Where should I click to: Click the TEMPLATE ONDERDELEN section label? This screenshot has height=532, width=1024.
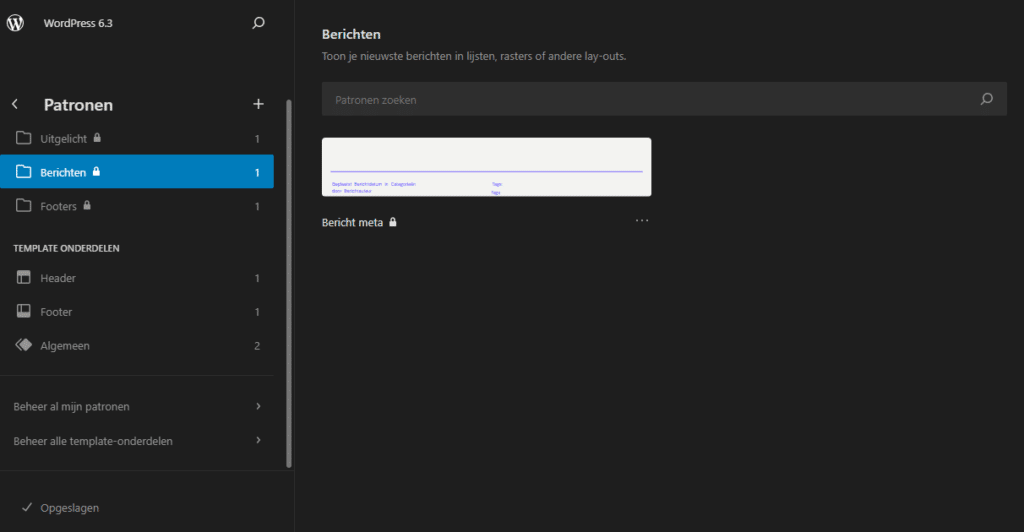[x=66, y=248]
